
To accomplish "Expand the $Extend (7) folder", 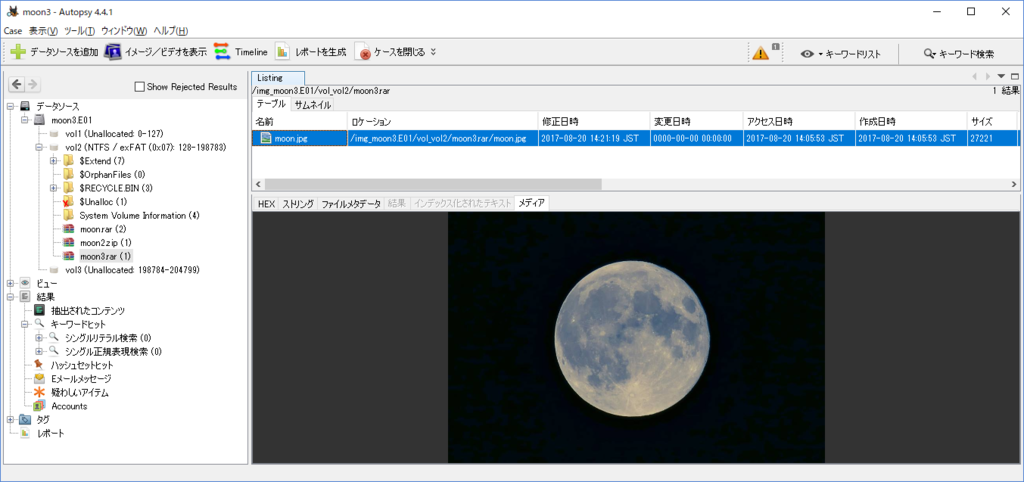I will (x=54, y=161).
